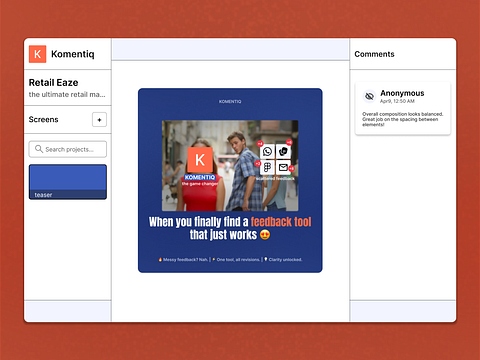This screenshot has height=360, width=480.
Task: Click the Figma icon in the meme
Action: coord(267,167)
